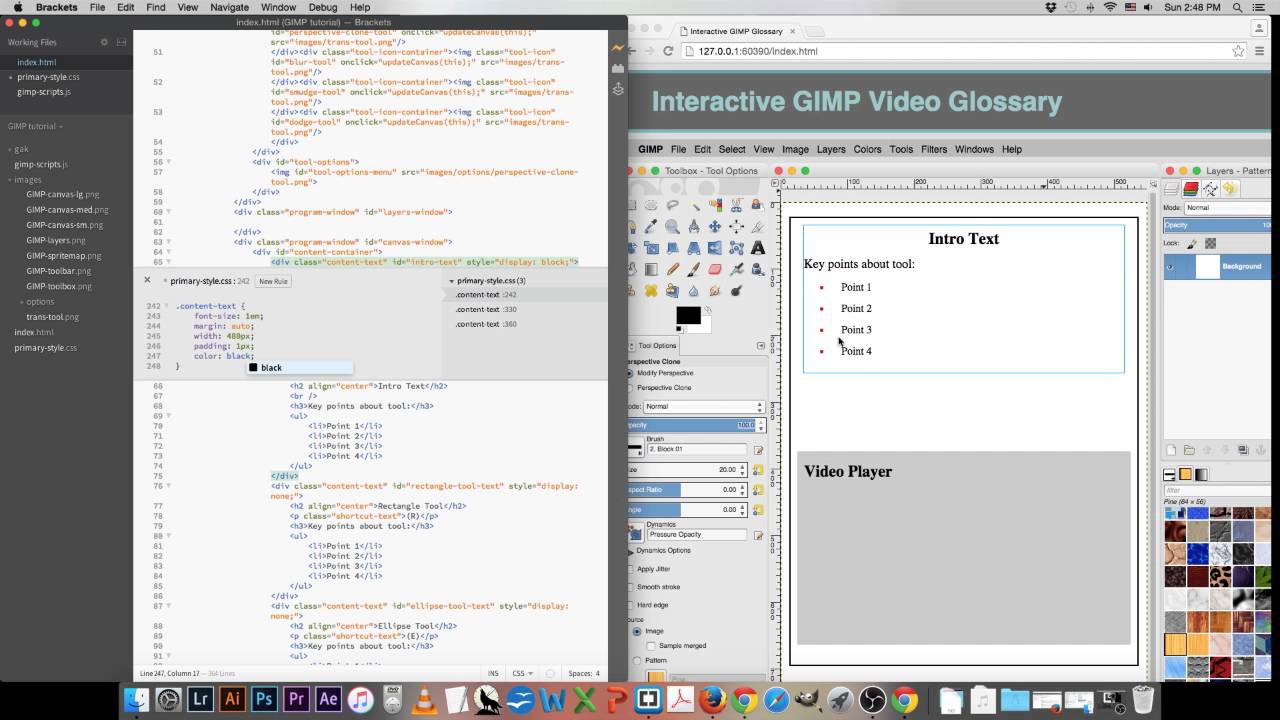Select the Eraser tool
This screenshot has height=720, width=1280.
pos(715,269)
